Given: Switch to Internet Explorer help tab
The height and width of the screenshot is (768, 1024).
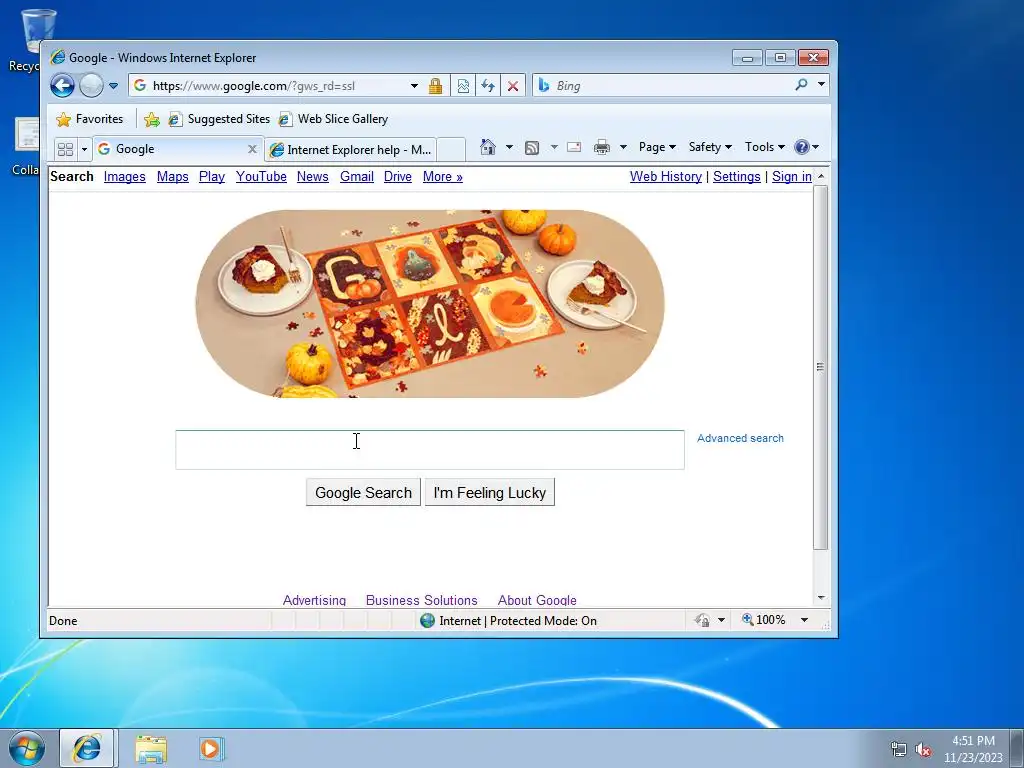Looking at the screenshot, I should pyautogui.click(x=351, y=150).
